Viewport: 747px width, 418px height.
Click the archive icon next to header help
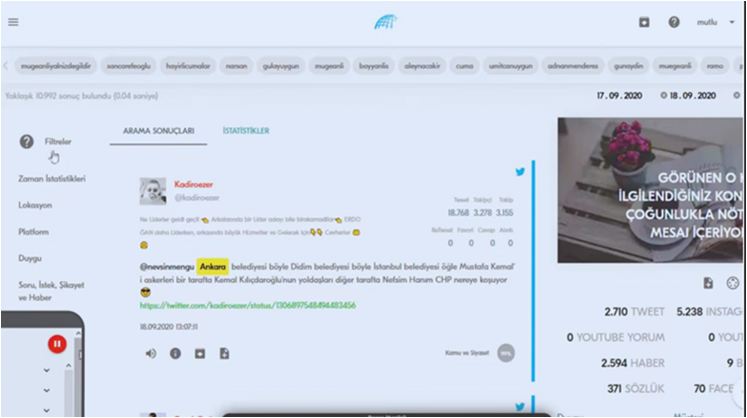(x=645, y=22)
